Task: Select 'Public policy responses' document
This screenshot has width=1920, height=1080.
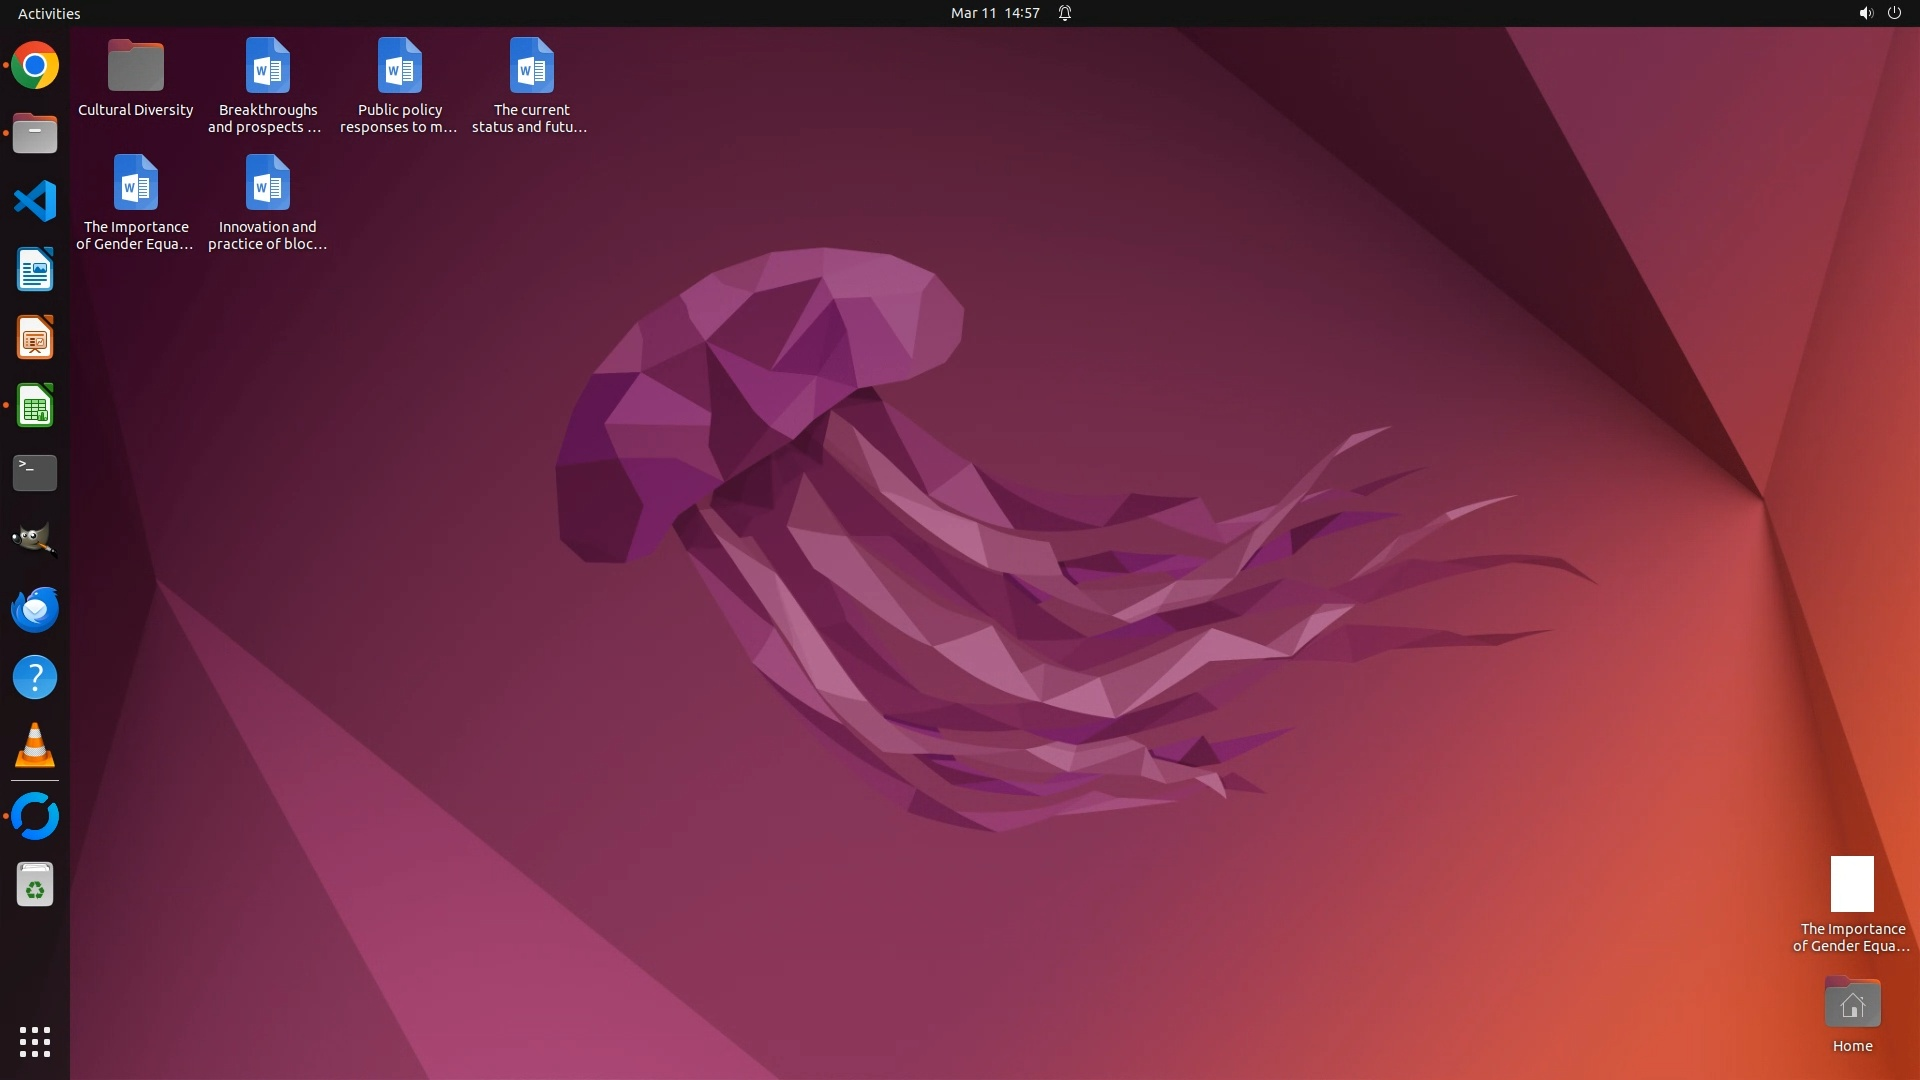Action: 399,68
